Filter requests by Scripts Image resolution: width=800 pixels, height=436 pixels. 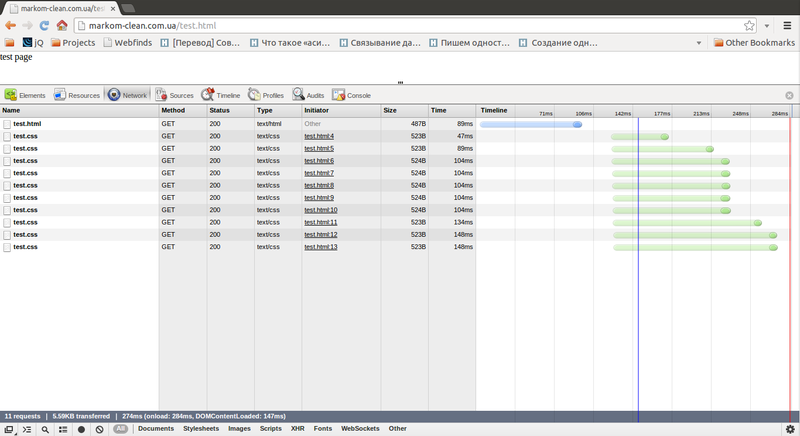point(270,429)
